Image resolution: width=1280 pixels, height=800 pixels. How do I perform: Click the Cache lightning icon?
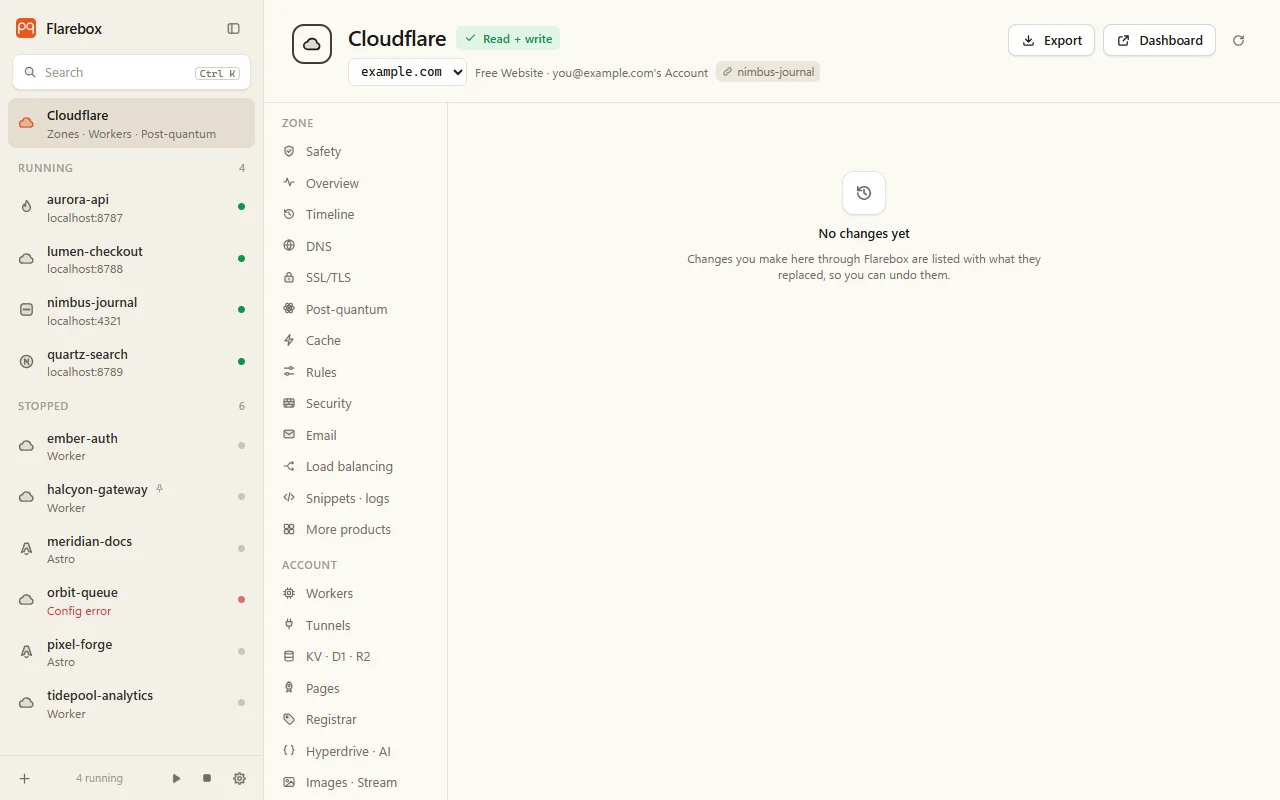289,340
